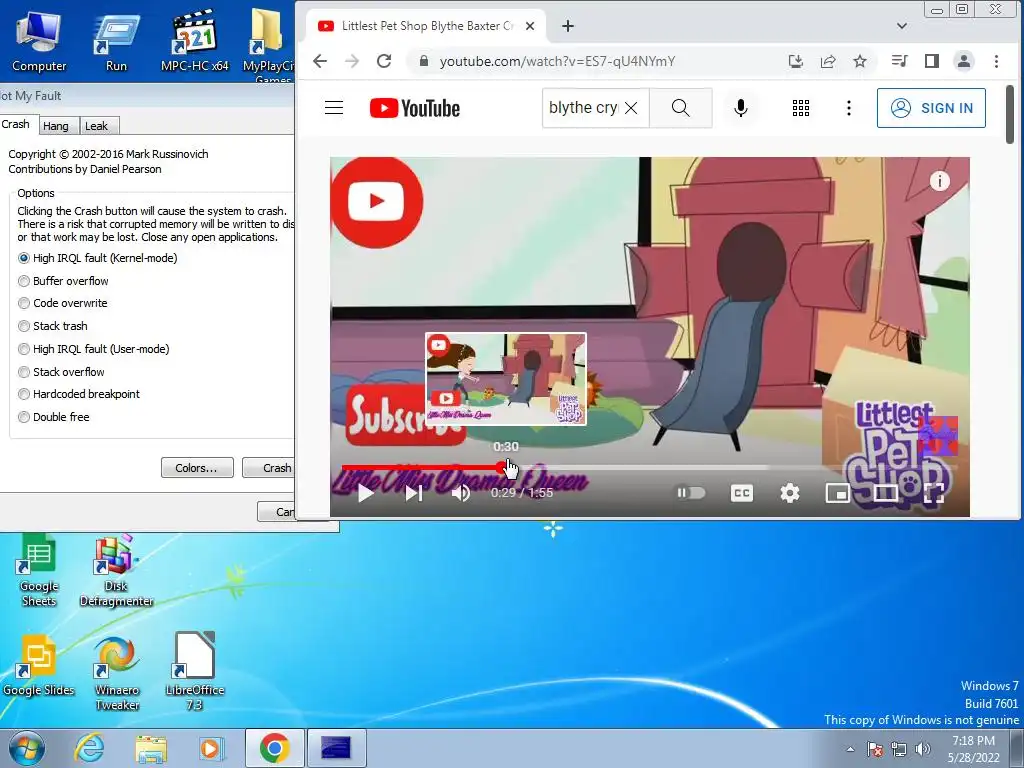This screenshot has width=1024, height=768.
Task: Open Google Sheets desktop shortcut
Action: tap(39, 569)
